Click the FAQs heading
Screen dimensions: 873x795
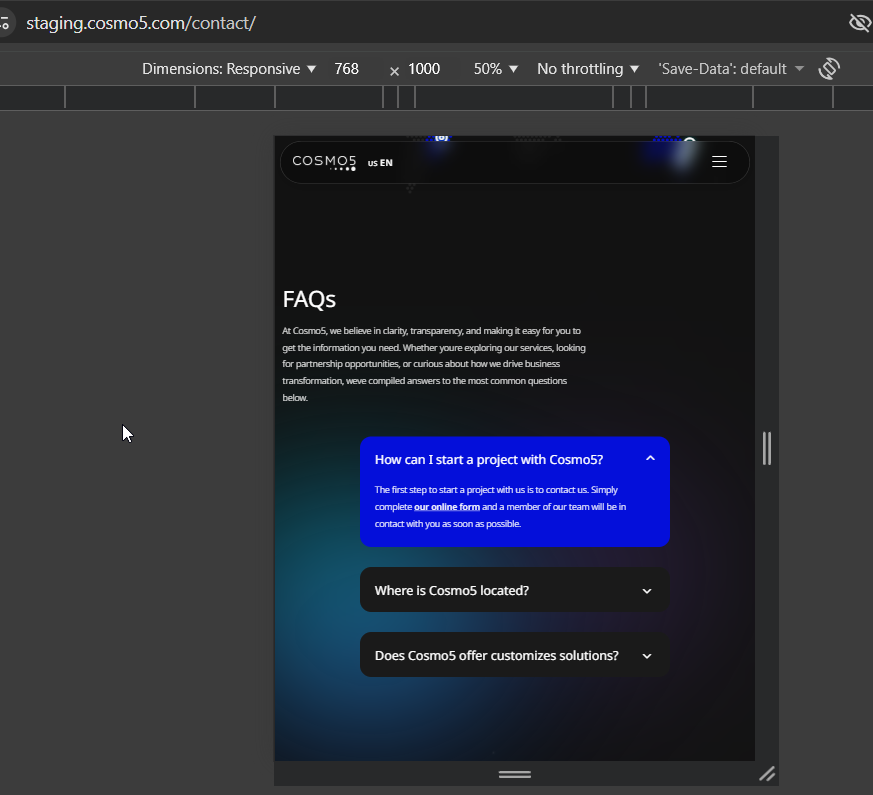[309, 299]
